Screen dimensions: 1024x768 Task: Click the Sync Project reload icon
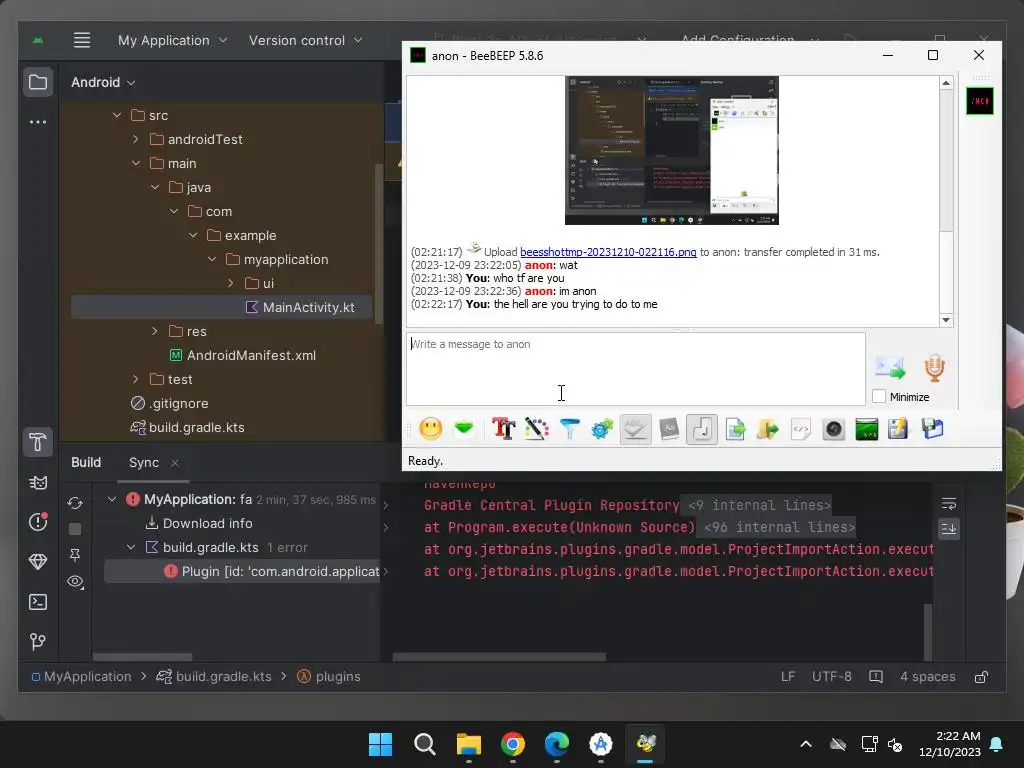[x=75, y=503]
